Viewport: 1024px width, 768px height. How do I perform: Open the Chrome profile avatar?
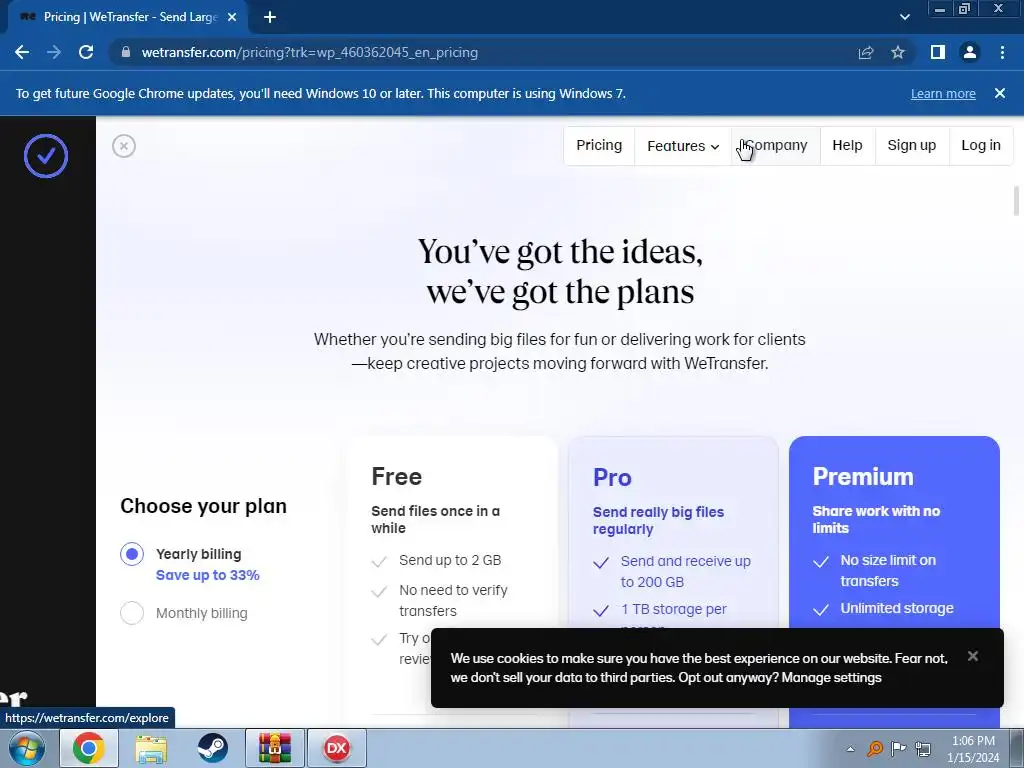(970, 52)
